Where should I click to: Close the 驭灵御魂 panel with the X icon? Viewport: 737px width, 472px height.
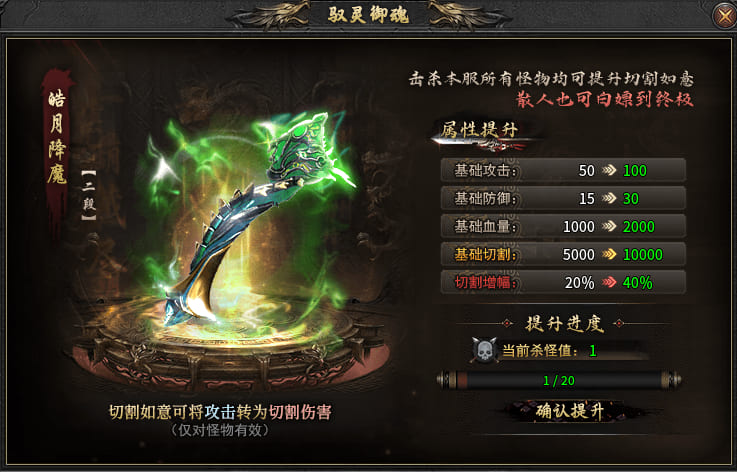[x=724, y=16]
